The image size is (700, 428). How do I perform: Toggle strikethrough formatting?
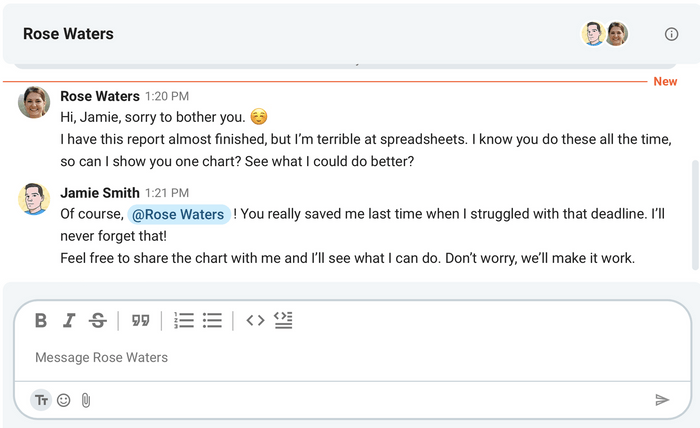point(97,320)
